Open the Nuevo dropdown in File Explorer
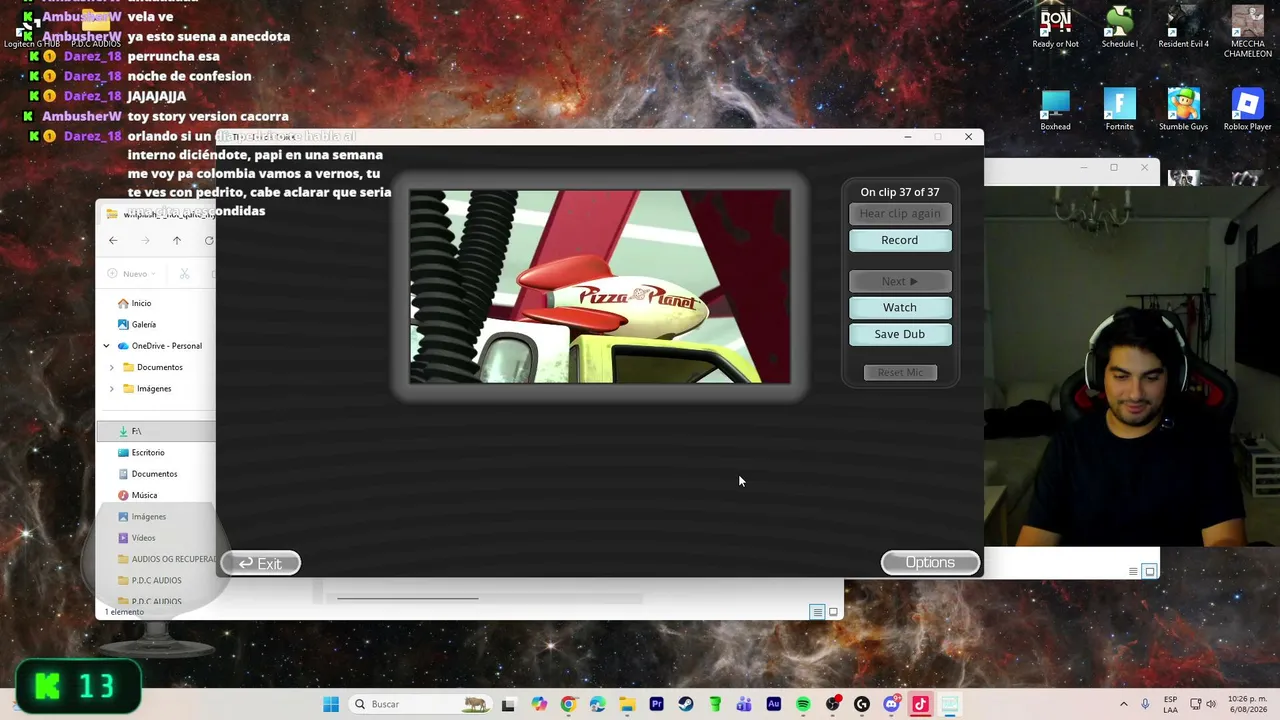The image size is (1280, 720). point(131,273)
